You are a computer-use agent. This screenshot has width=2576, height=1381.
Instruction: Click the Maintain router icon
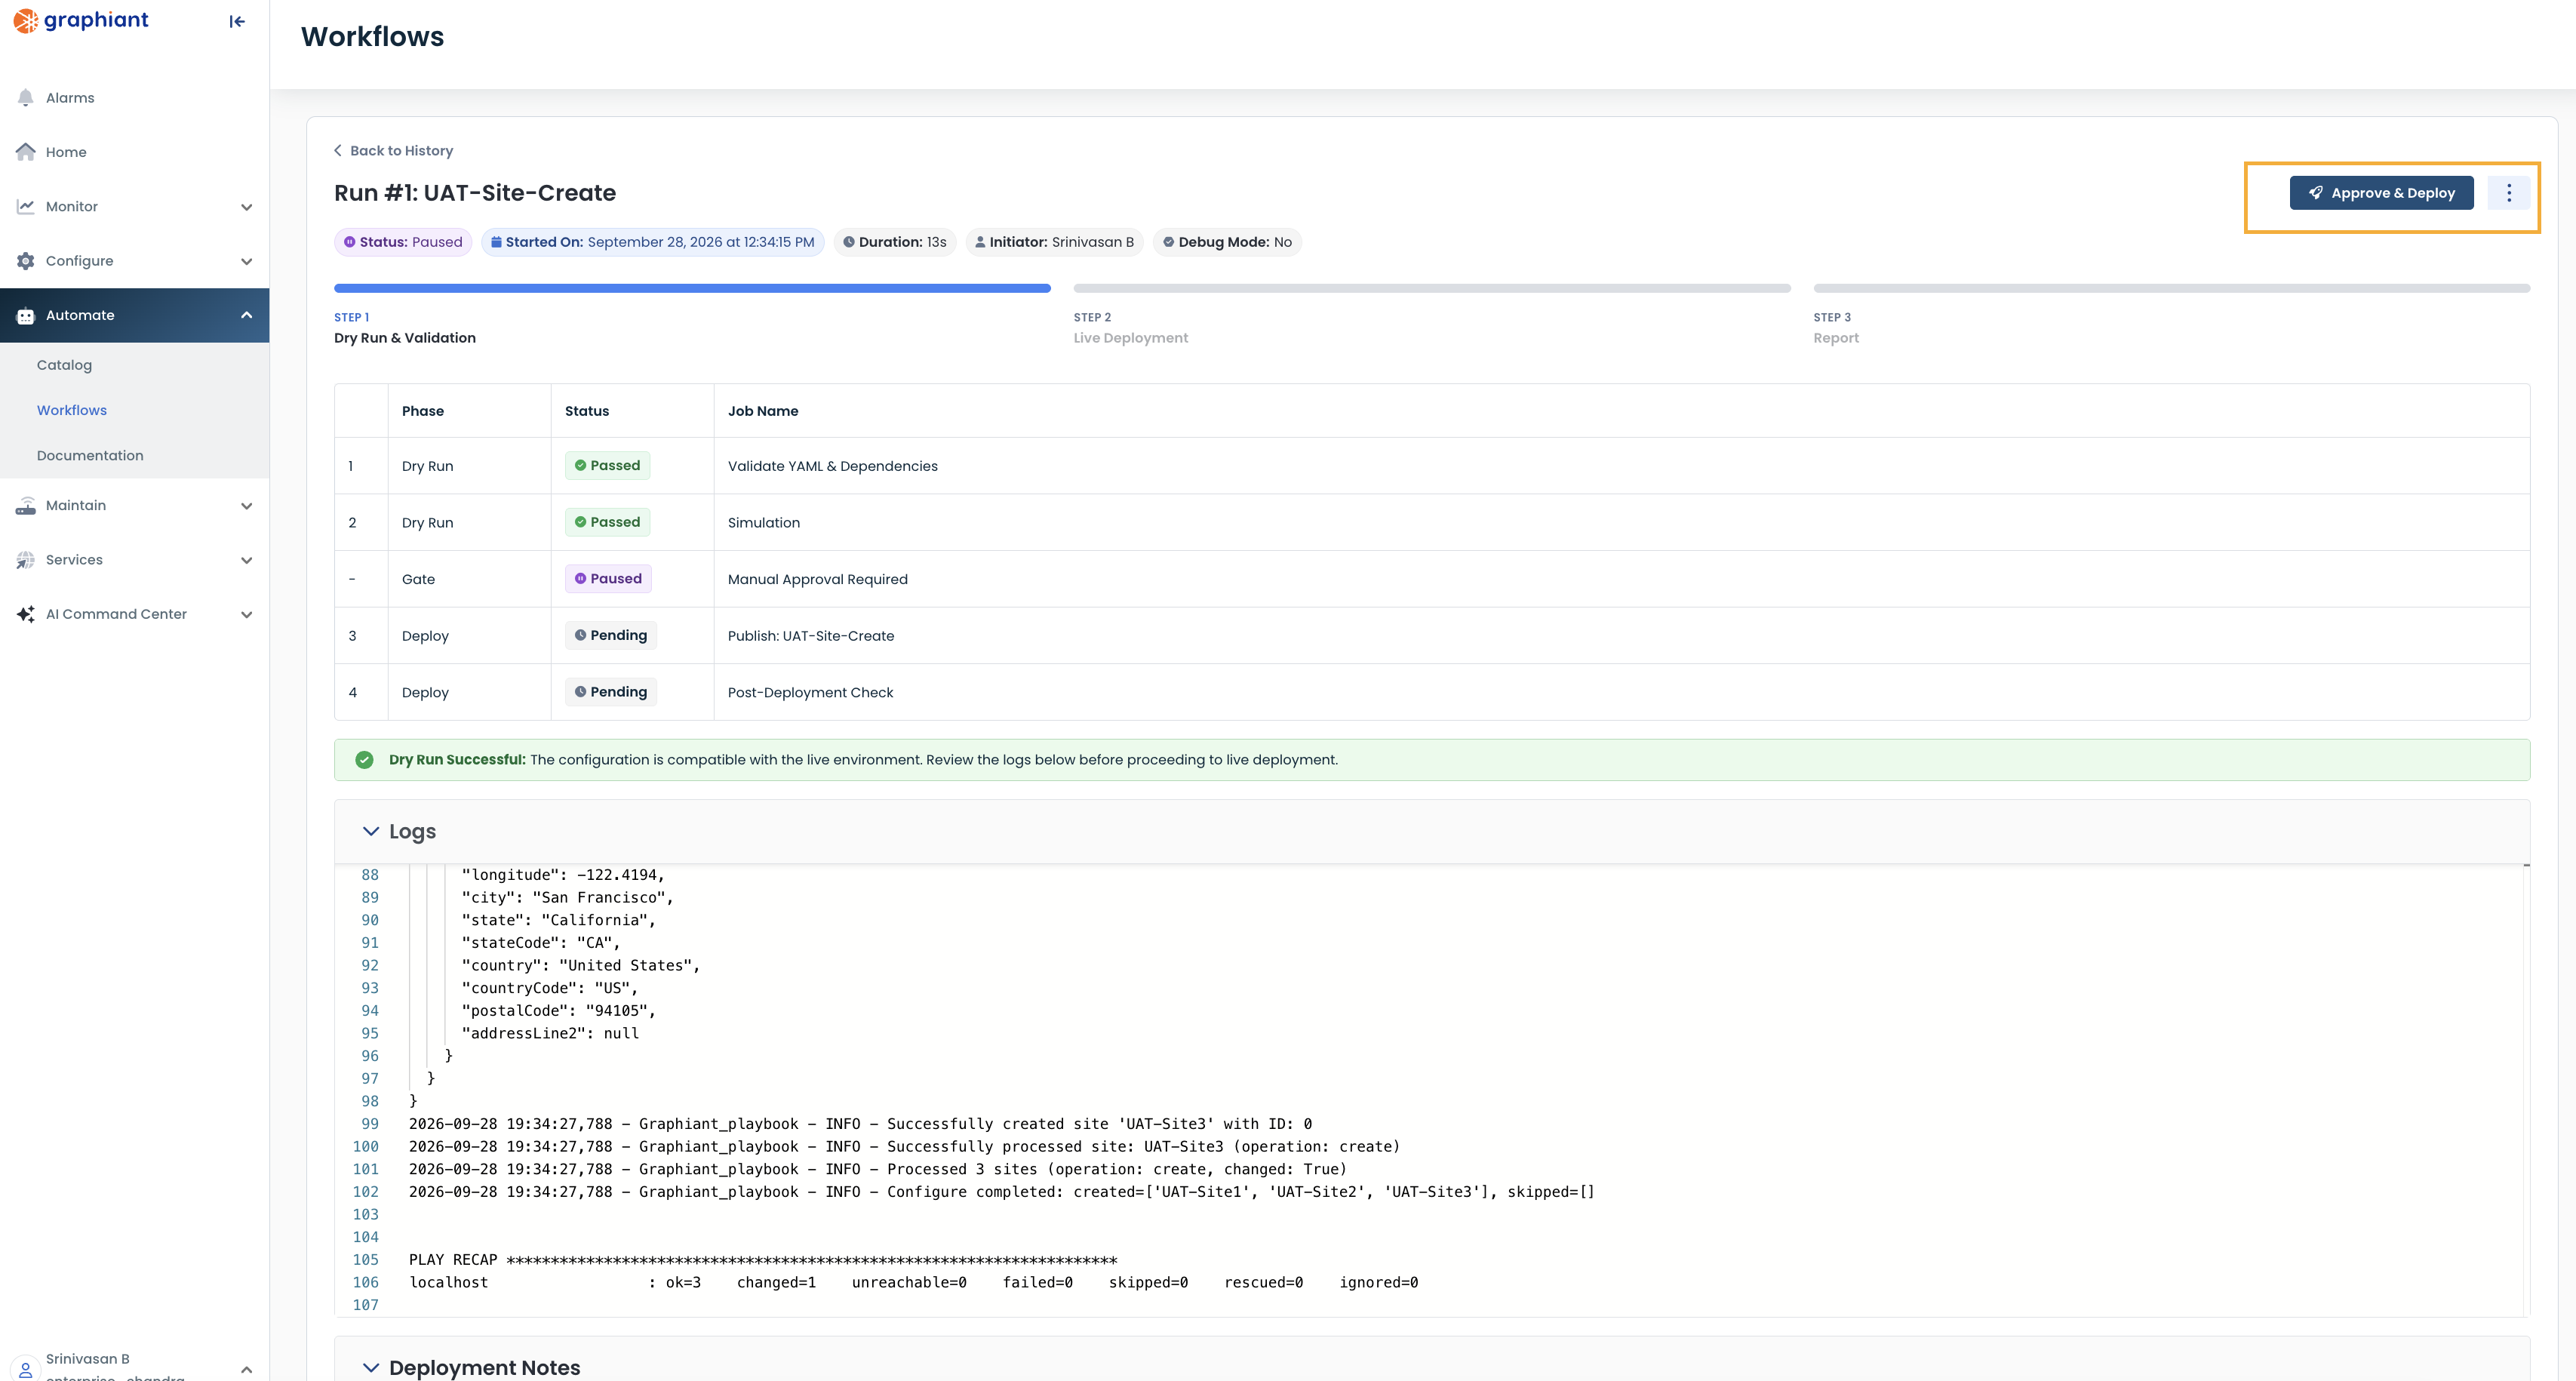pos(26,505)
